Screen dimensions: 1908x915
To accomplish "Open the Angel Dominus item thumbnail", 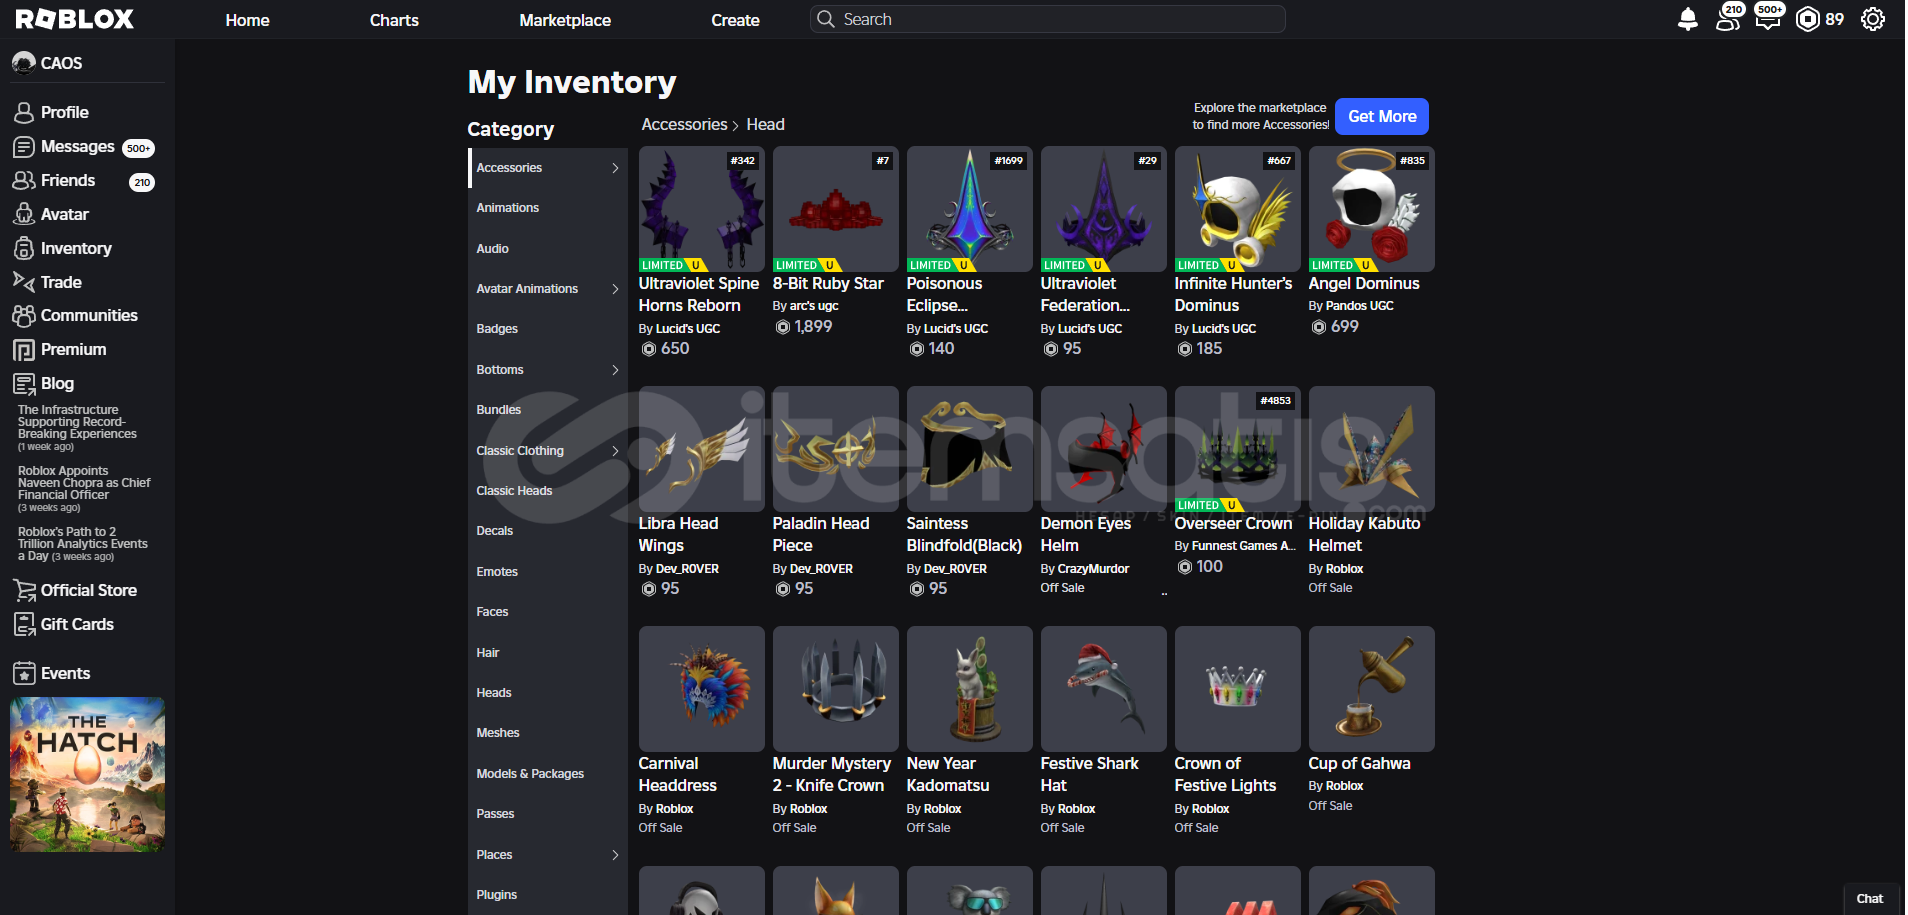I will point(1372,209).
